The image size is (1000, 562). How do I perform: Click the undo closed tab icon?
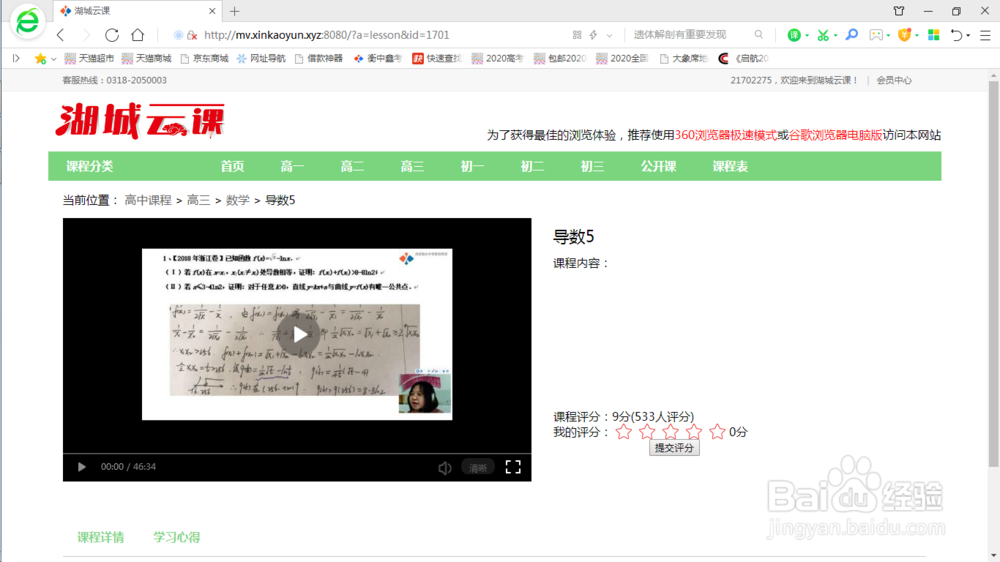[x=956, y=35]
